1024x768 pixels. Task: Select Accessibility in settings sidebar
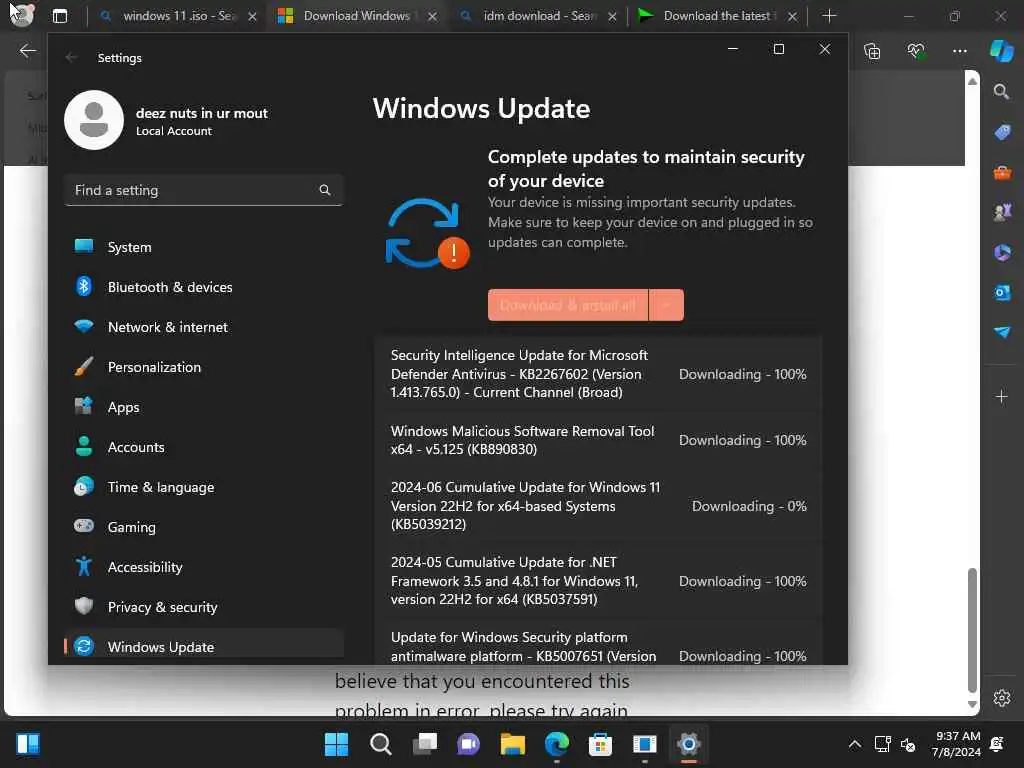(x=204, y=567)
